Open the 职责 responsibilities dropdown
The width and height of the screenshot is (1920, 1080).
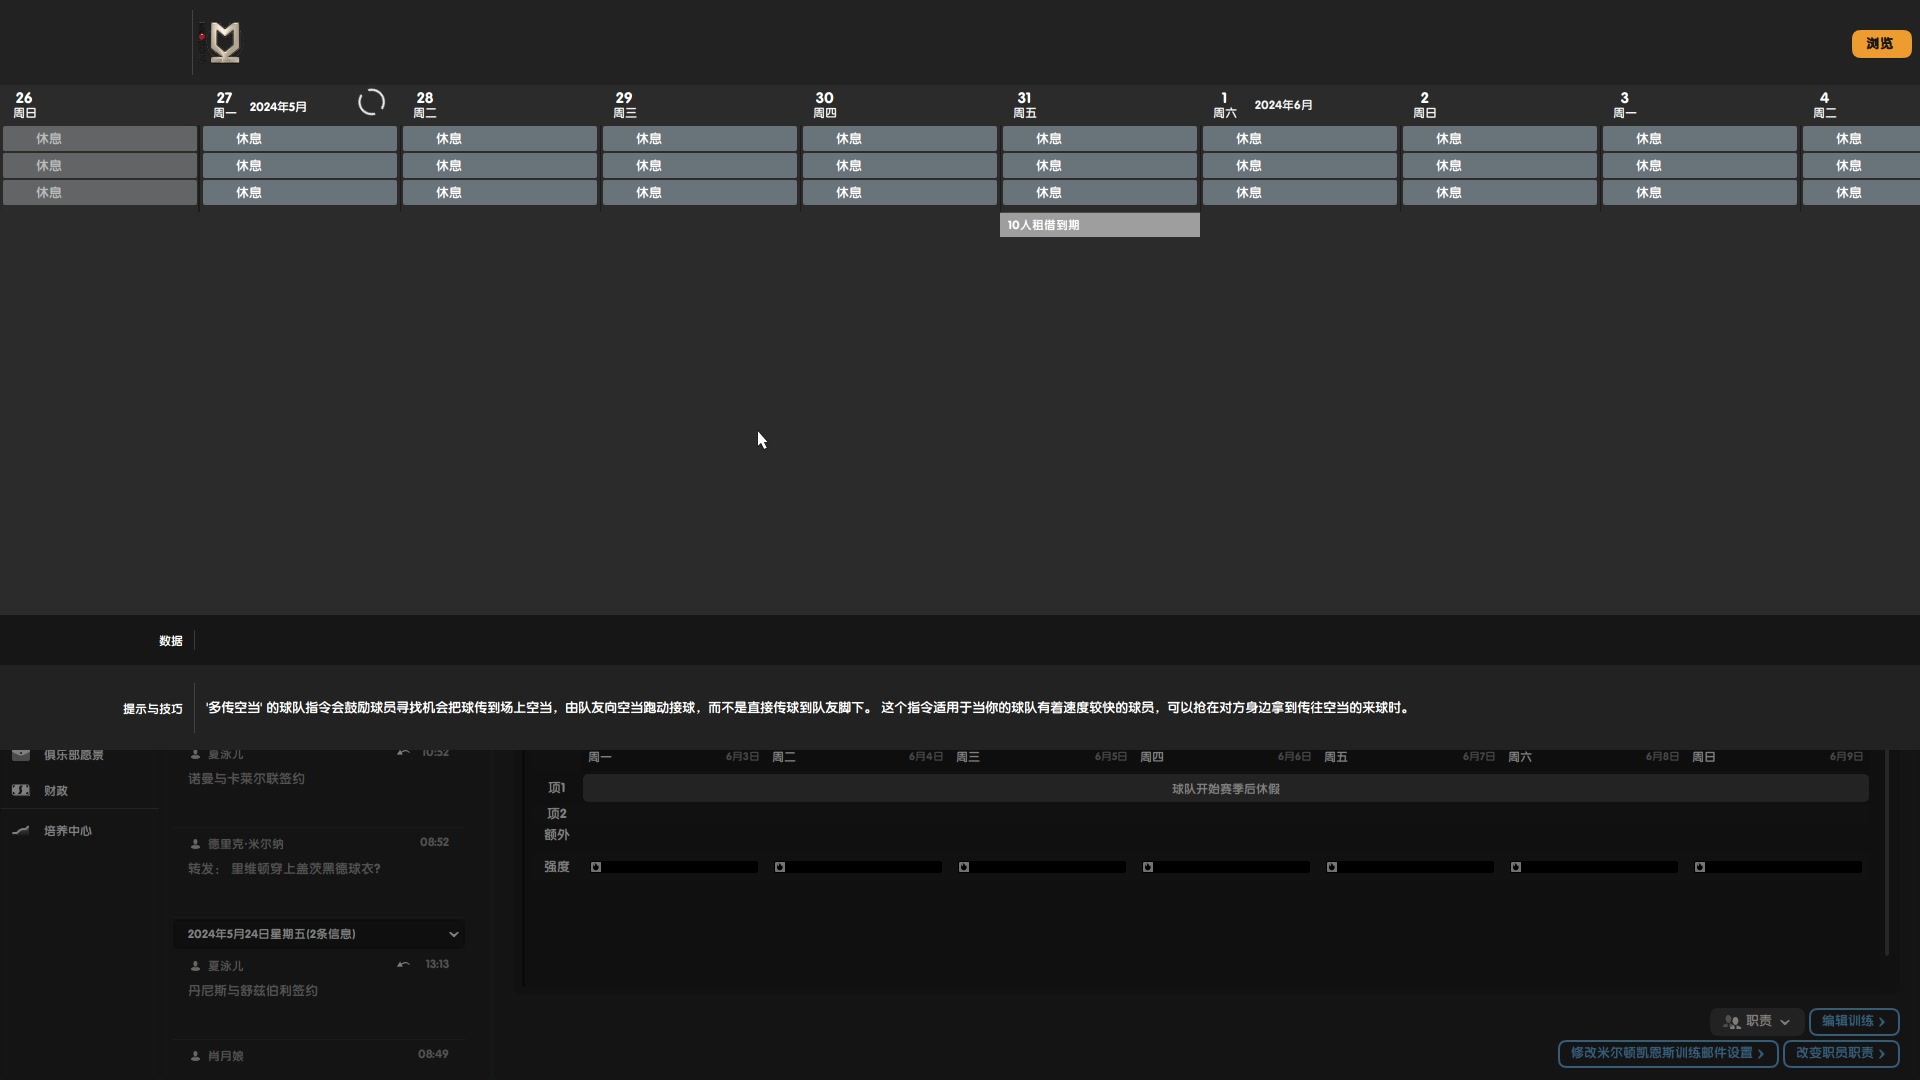(x=1756, y=1021)
